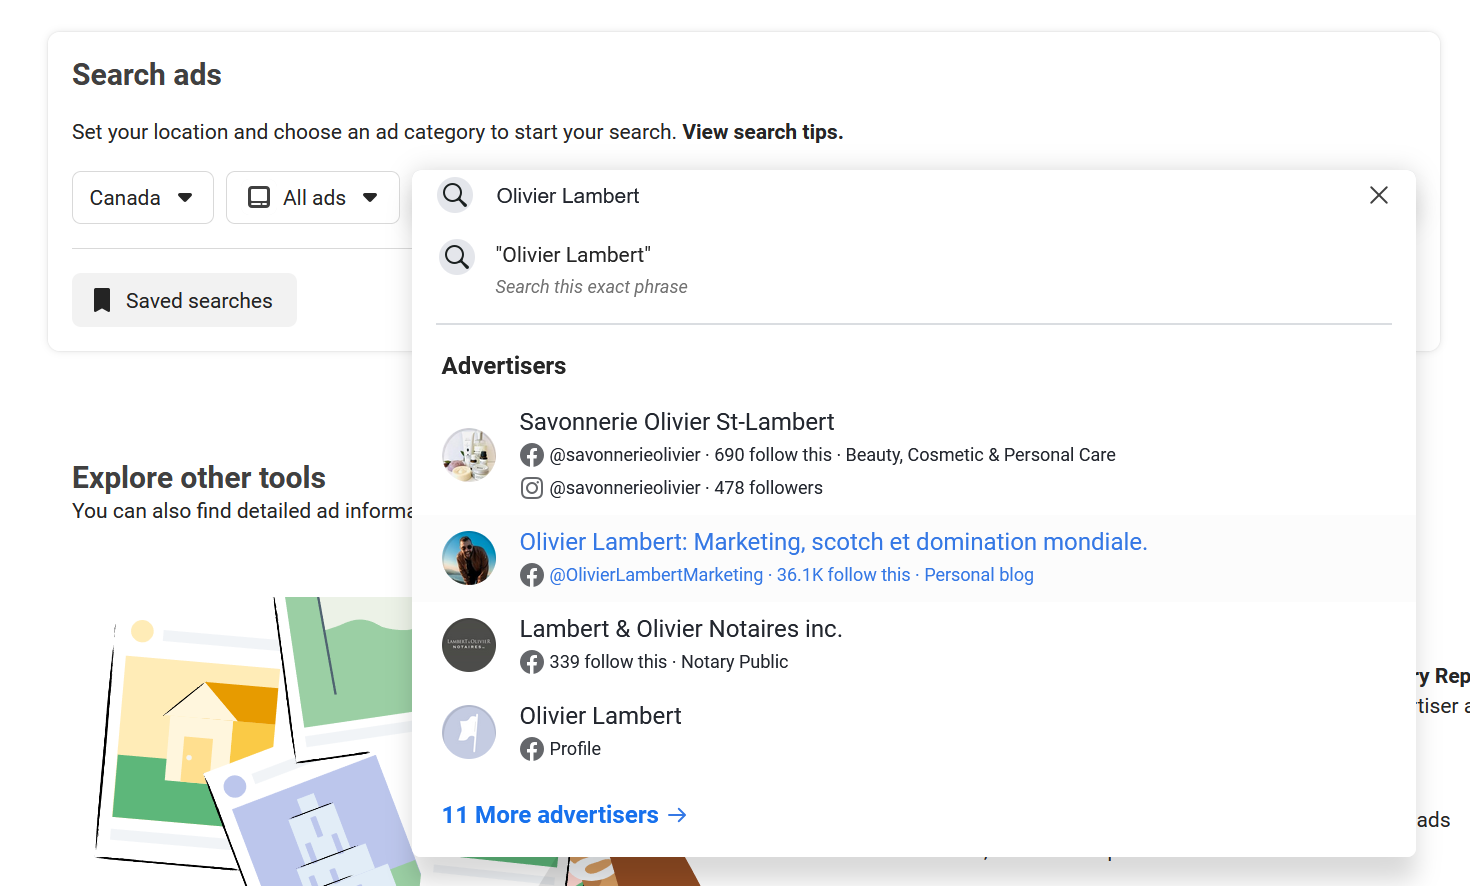
Task: Select "Olivier Lambert" exact phrase search
Action: (x=573, y=256)
